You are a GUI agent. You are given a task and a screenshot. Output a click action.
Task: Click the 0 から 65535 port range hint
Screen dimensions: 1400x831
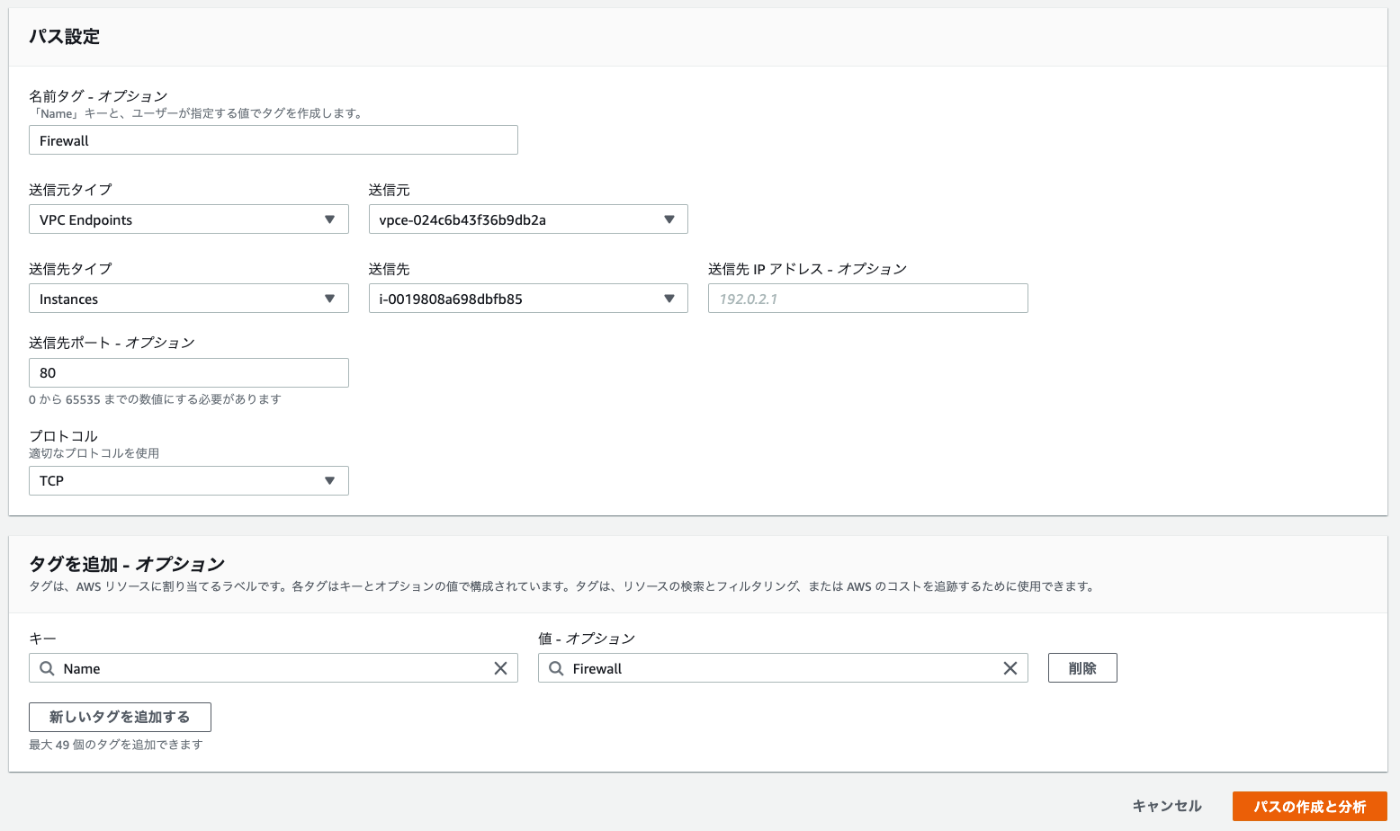pyautogui.click(x=155, y=399)
